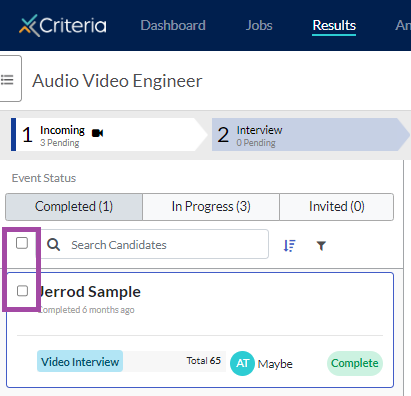Open the filter funnel icon

coord(321,246)
